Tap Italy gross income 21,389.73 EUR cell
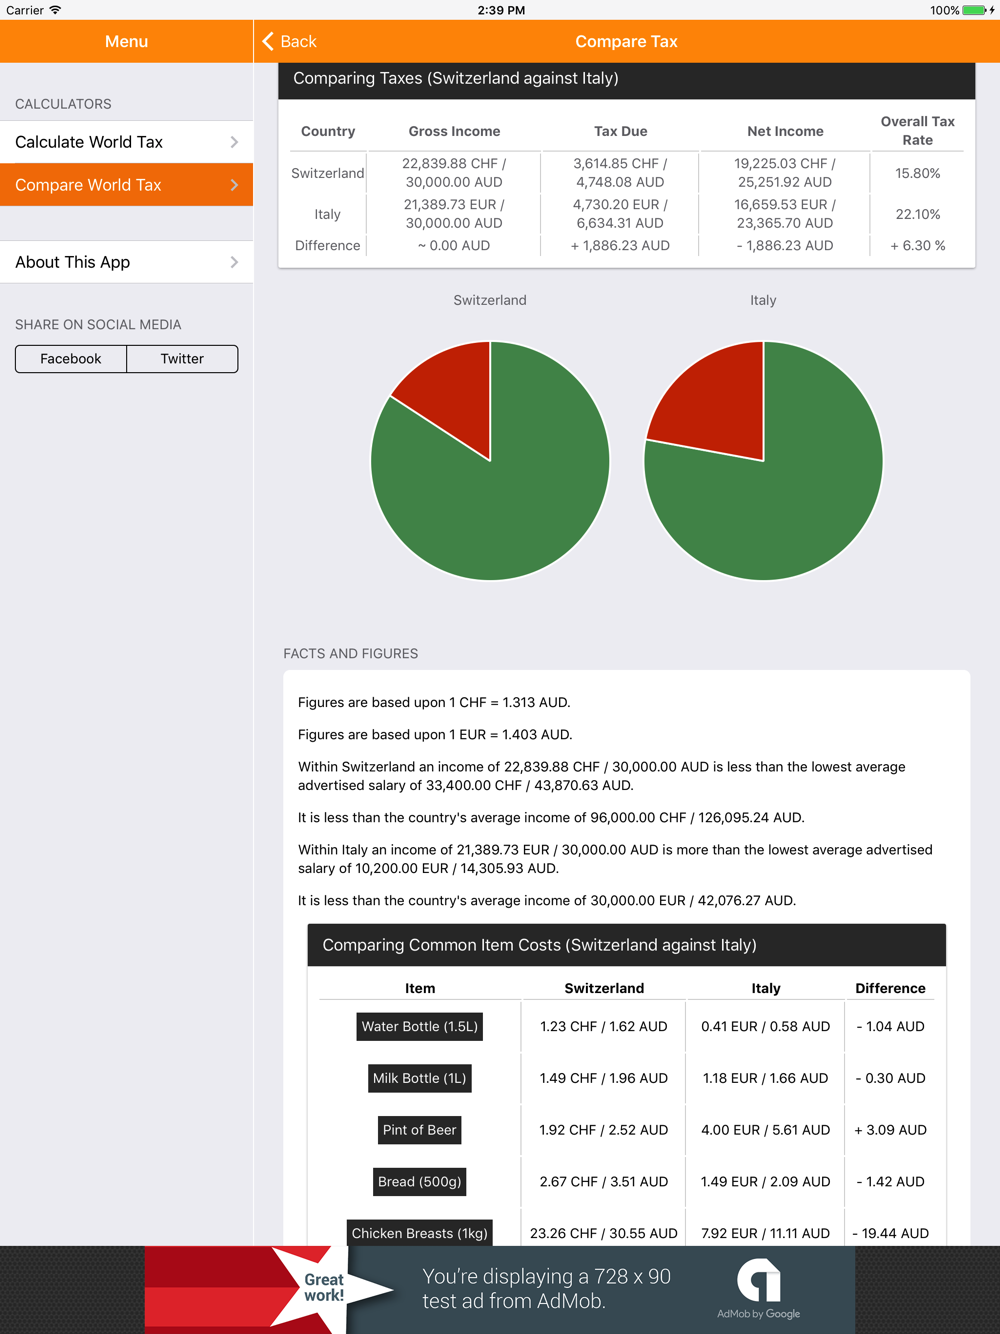Viewport: 1000px width, 1334px height. tap(454, 214)
